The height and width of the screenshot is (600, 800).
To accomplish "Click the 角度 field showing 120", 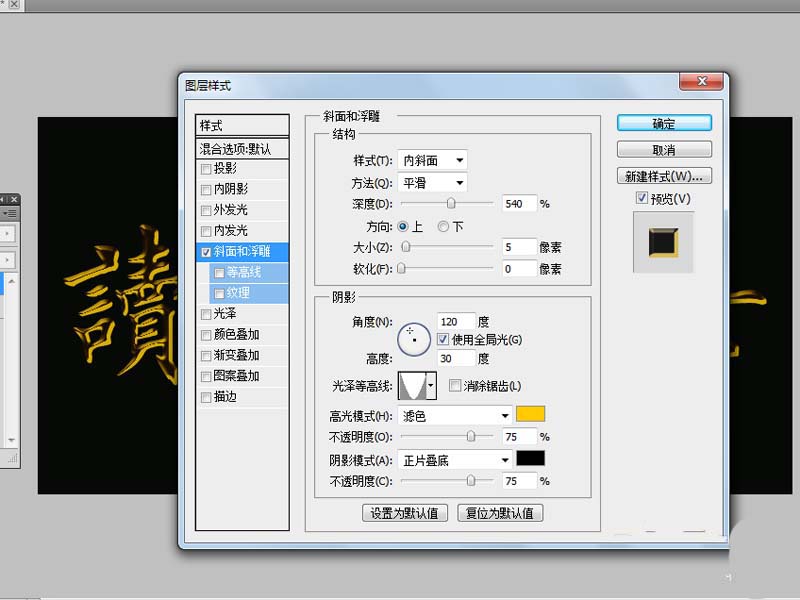I will (456, 322).
